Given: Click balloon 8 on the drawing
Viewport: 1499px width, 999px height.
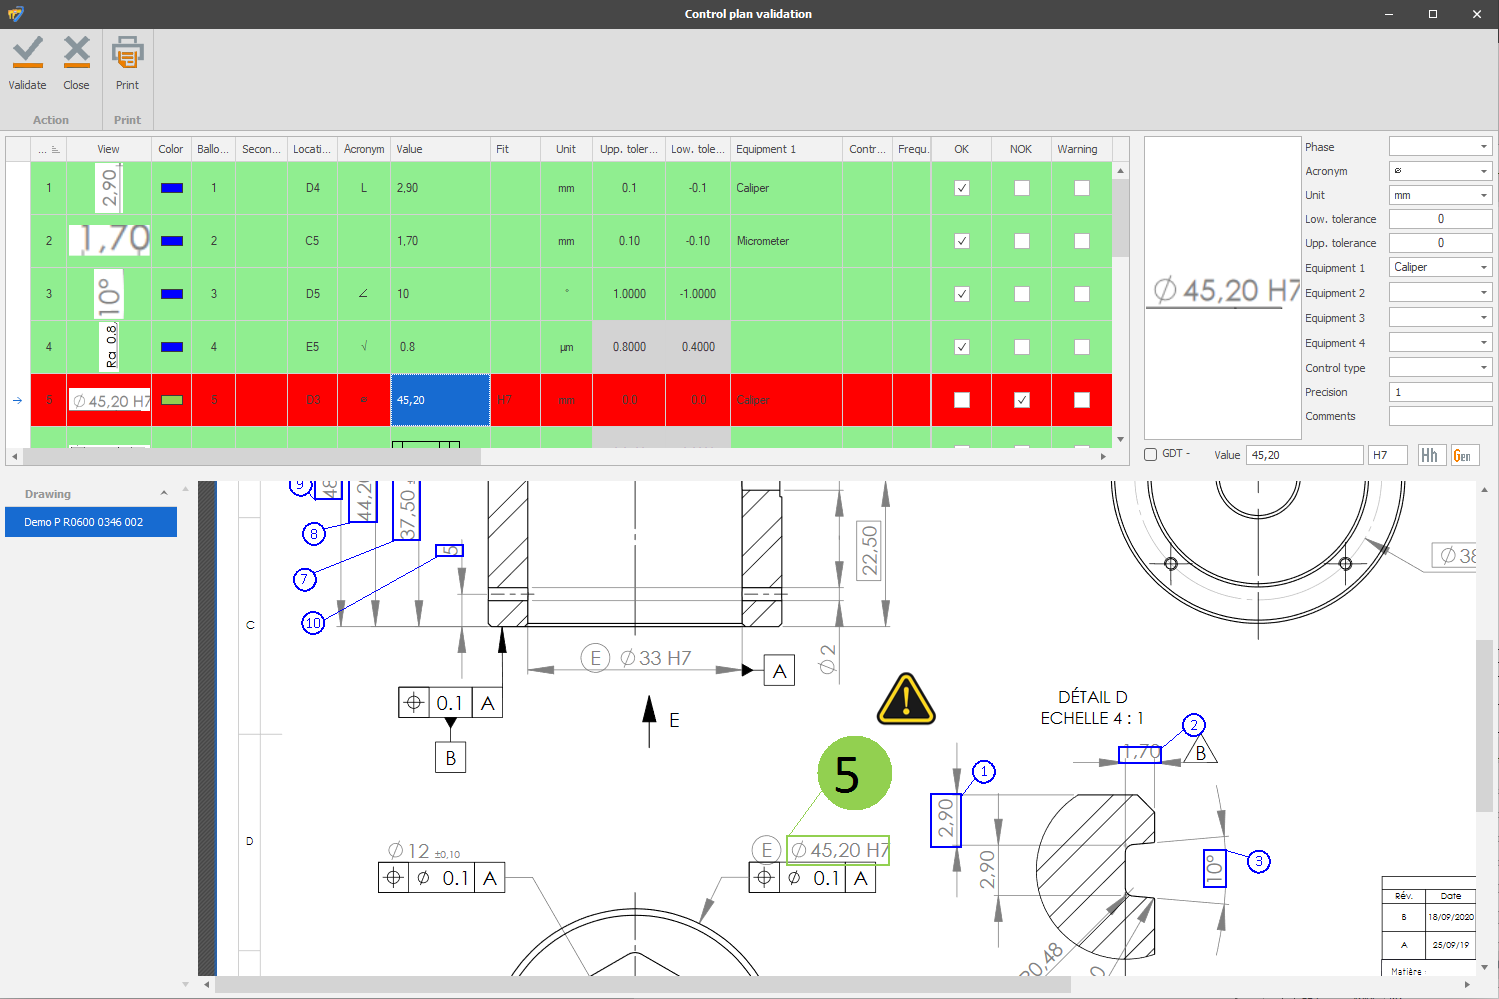Looking at the screenshot, I should [x=314, y=534].
